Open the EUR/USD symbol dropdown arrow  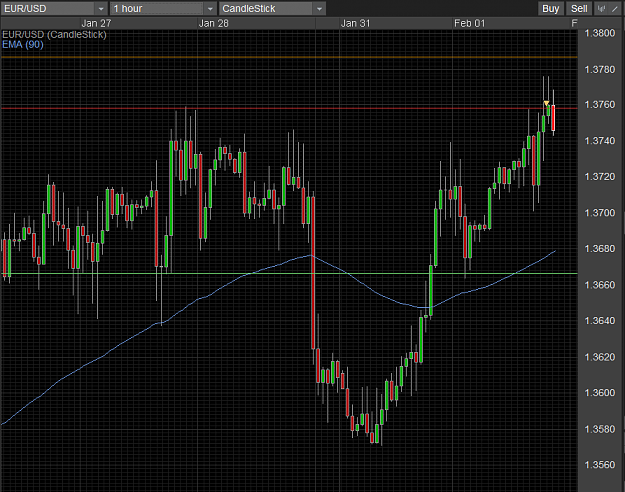(101, 9)
